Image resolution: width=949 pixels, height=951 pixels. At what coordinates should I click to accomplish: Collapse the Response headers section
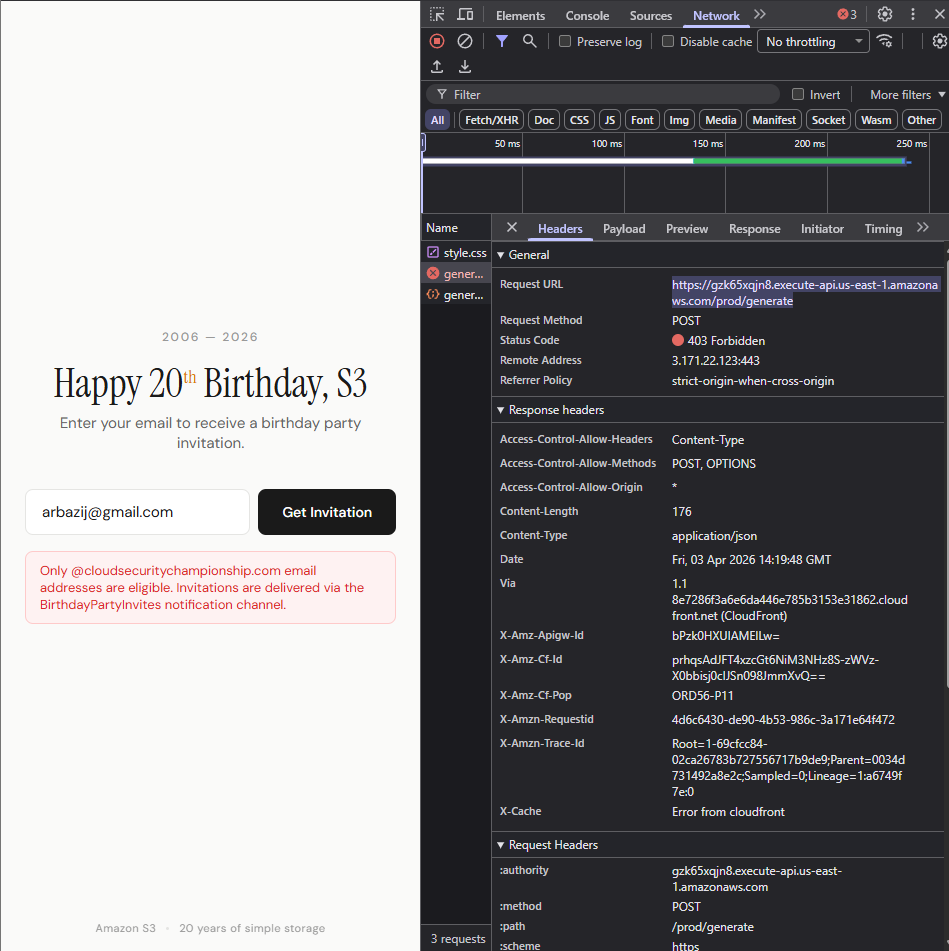click(501, 410)
